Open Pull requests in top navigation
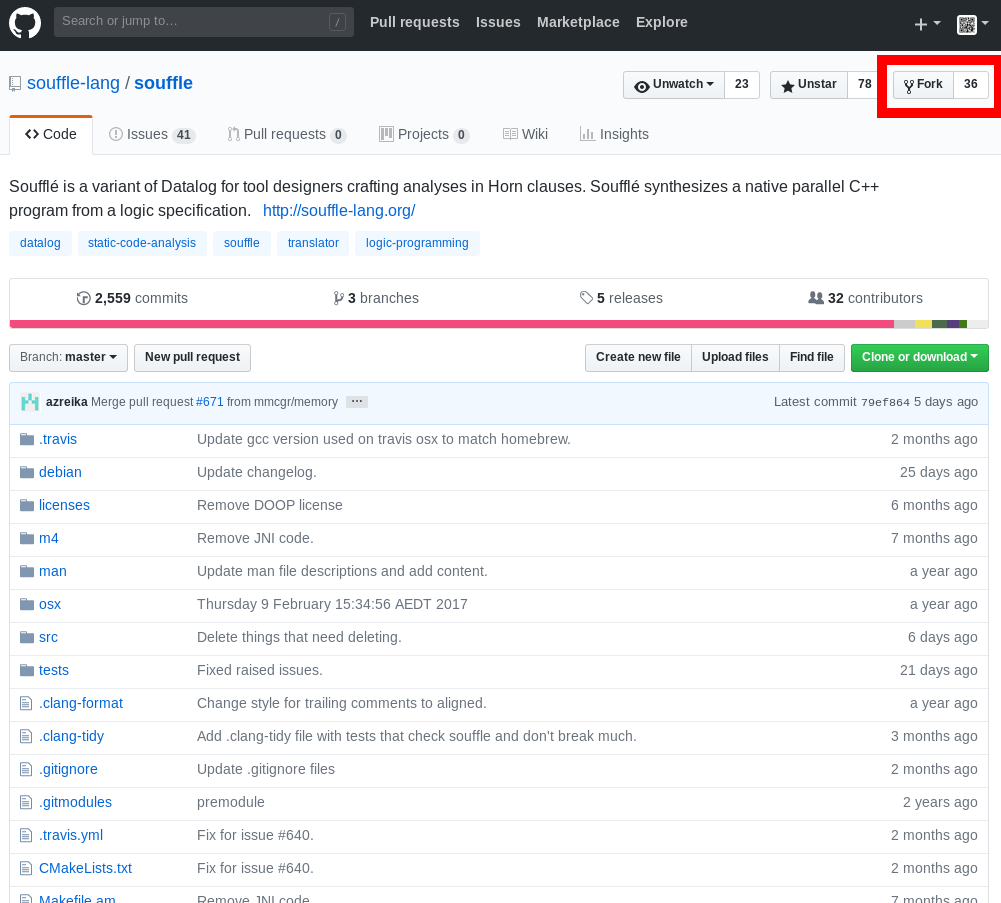Viewport: 1001px width, 903px height. 415,22
